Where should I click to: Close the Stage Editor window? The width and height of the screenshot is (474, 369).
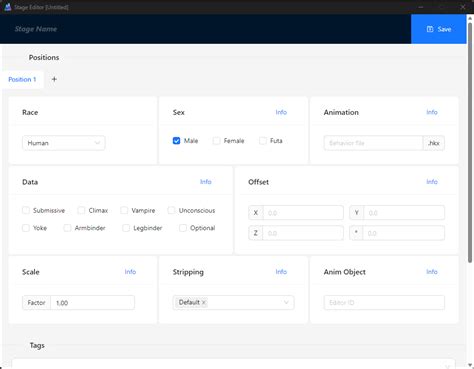[x=463, y=7]
